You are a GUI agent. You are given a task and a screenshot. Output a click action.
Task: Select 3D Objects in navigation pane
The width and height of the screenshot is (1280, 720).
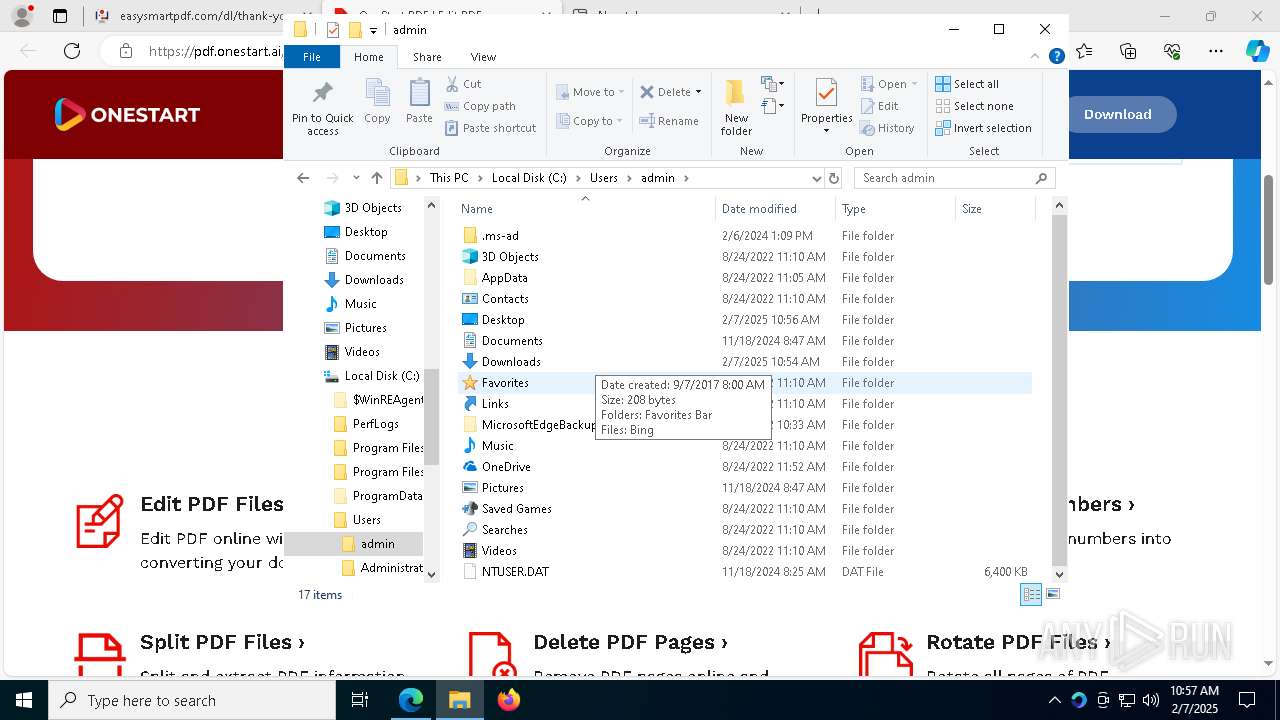(x=373, y=208)
